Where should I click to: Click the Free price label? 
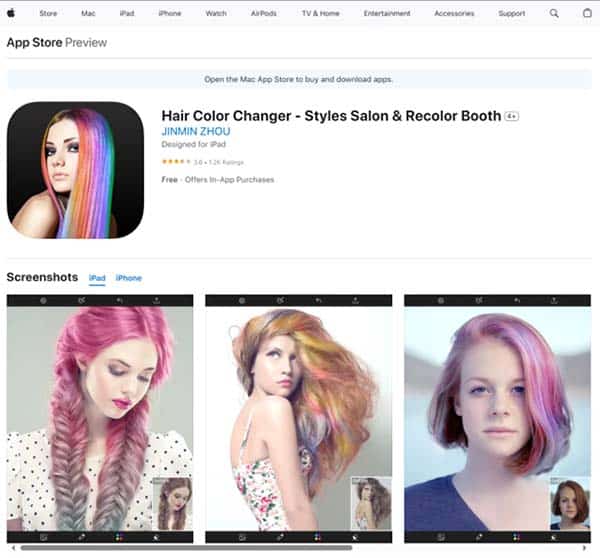tap(170, 179)
